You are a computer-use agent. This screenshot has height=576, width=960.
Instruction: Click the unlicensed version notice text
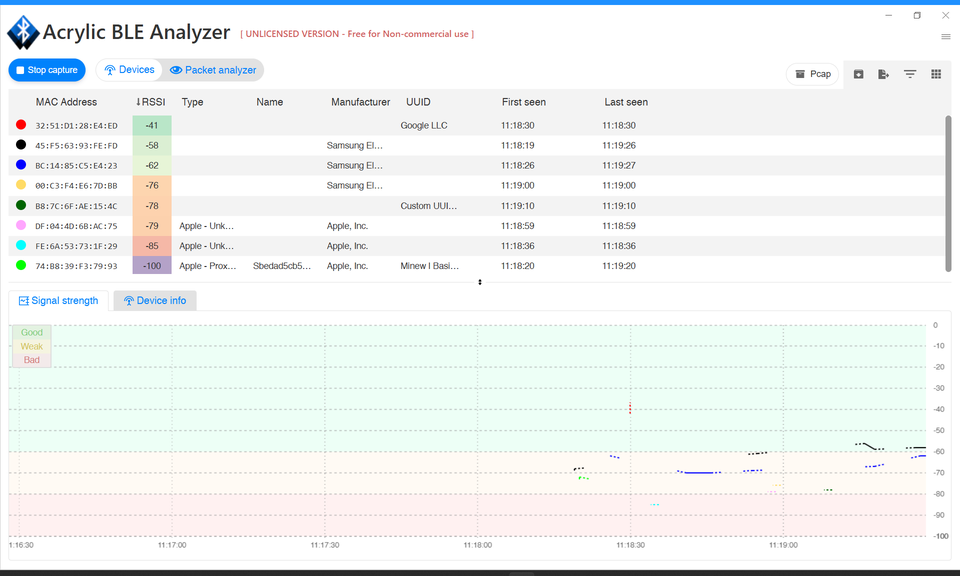click(x=357, y=34)
